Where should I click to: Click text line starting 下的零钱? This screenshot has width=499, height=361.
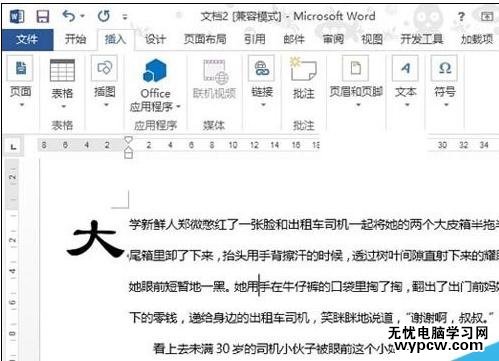[x=312, y=317]
